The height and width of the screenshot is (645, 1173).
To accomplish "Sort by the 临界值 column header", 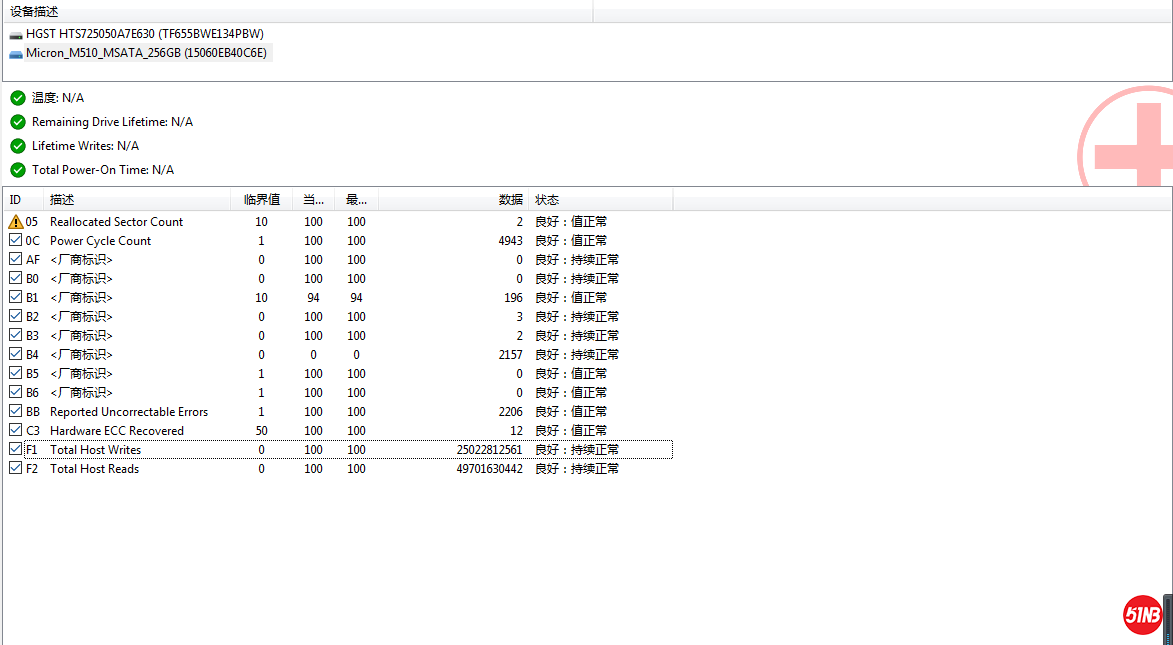I will click(x=262, y=200).
